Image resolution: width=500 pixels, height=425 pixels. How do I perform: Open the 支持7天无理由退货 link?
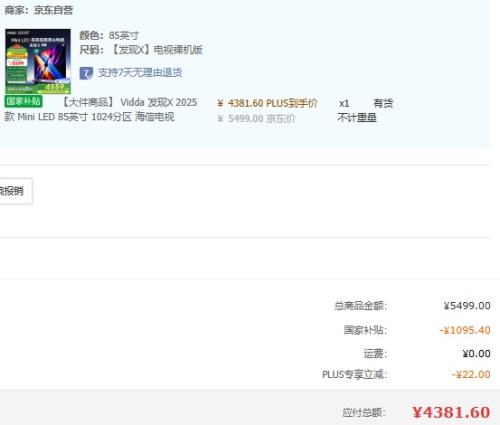click(140, 73)
